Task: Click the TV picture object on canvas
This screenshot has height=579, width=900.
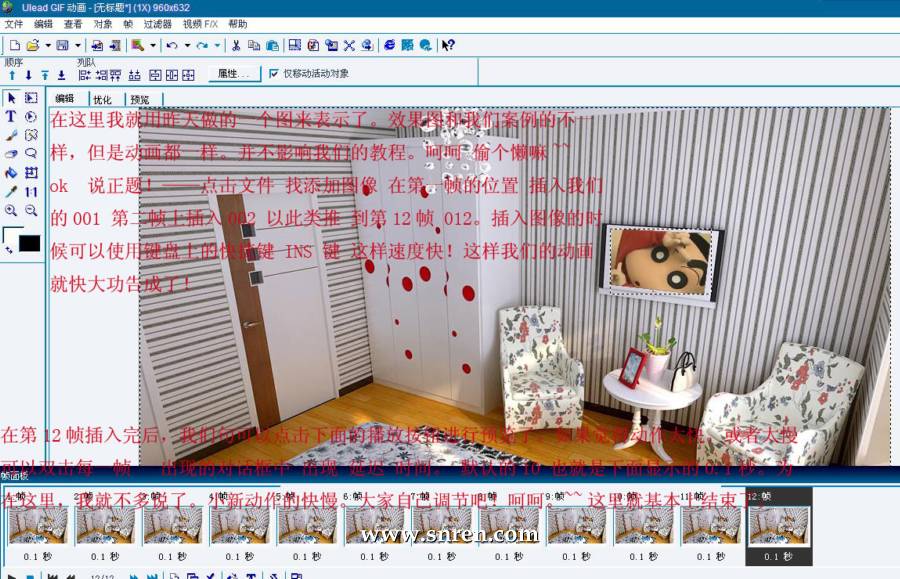Action: click(x=660, y=262)
